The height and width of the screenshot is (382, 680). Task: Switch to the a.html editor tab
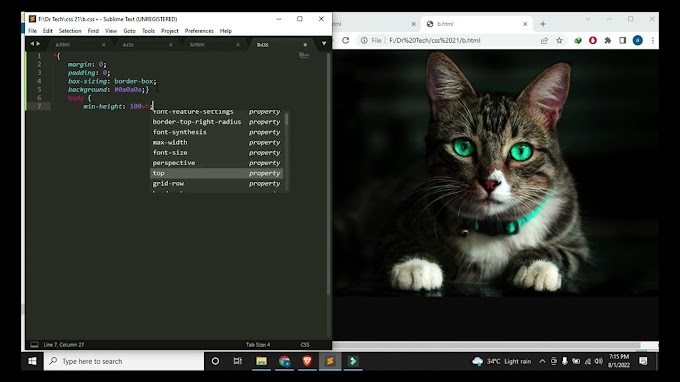coord(63,44)
